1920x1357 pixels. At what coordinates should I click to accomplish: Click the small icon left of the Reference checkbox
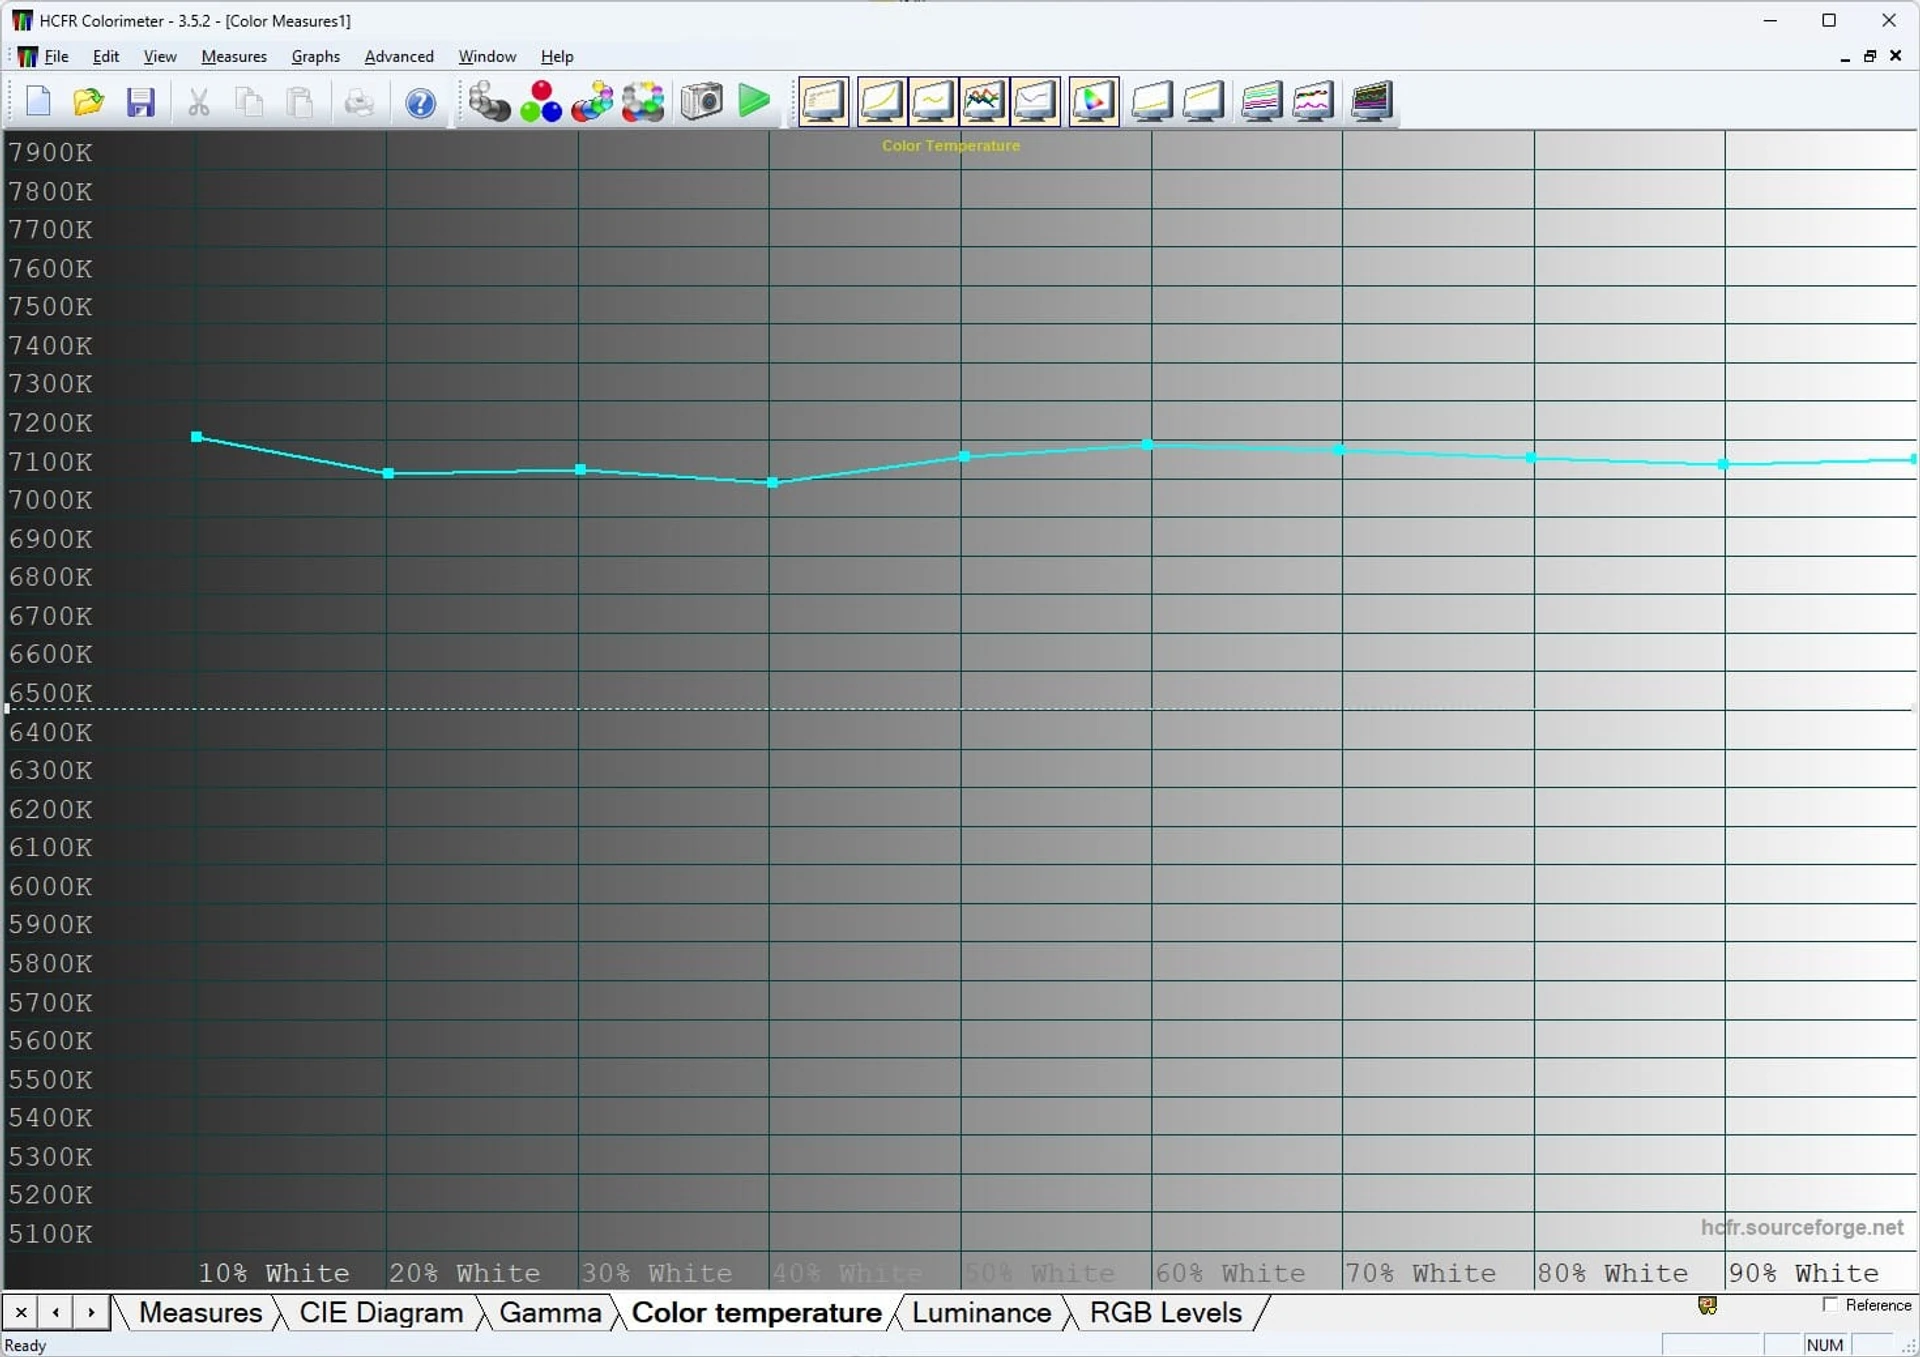(x=1707, y=1305)
